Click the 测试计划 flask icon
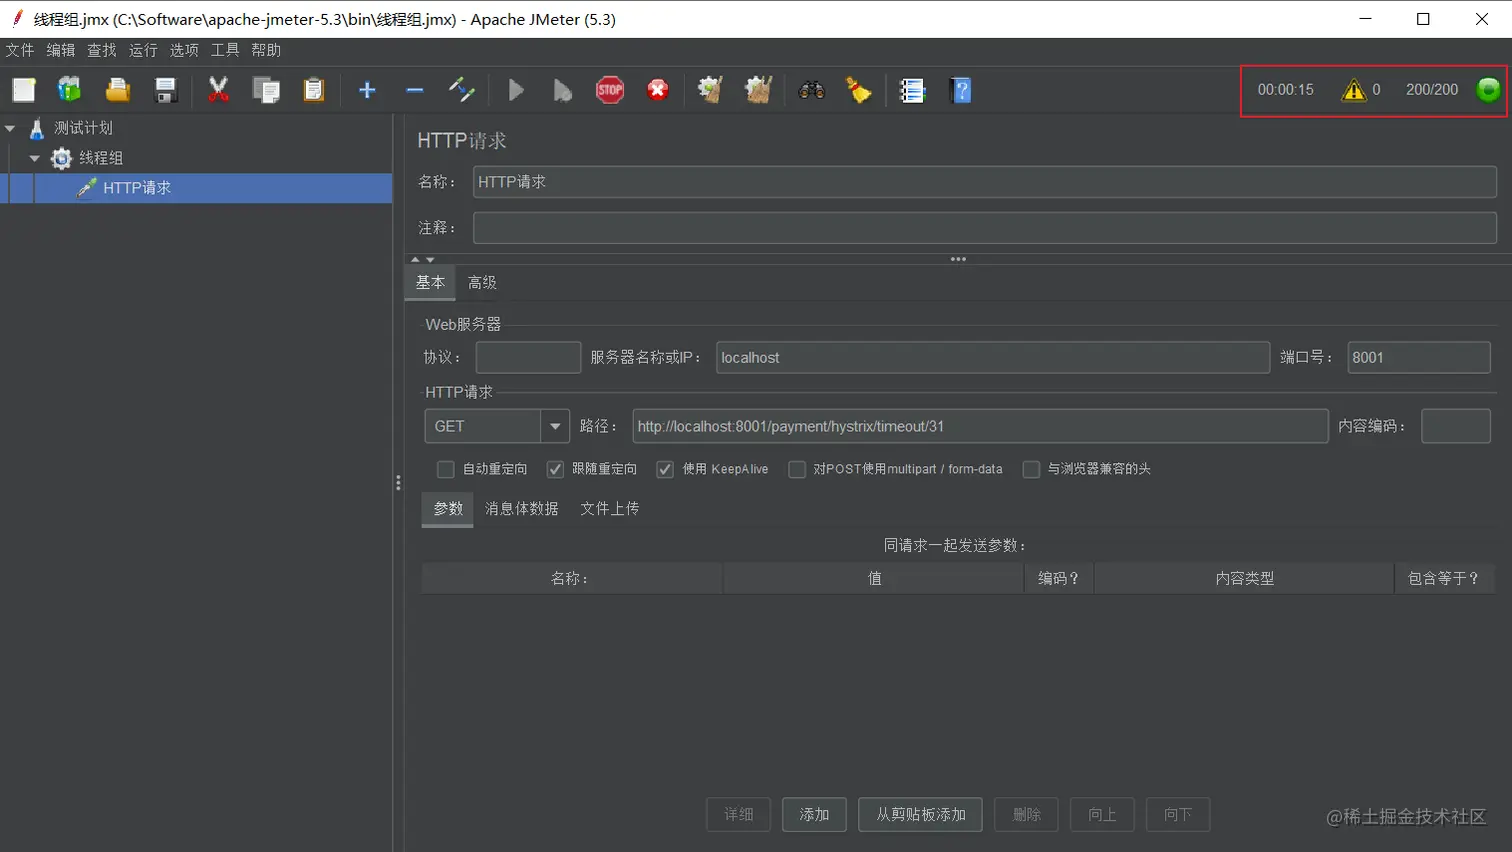The width and height of the screenshot is (1512, 852). click(37, 128)
